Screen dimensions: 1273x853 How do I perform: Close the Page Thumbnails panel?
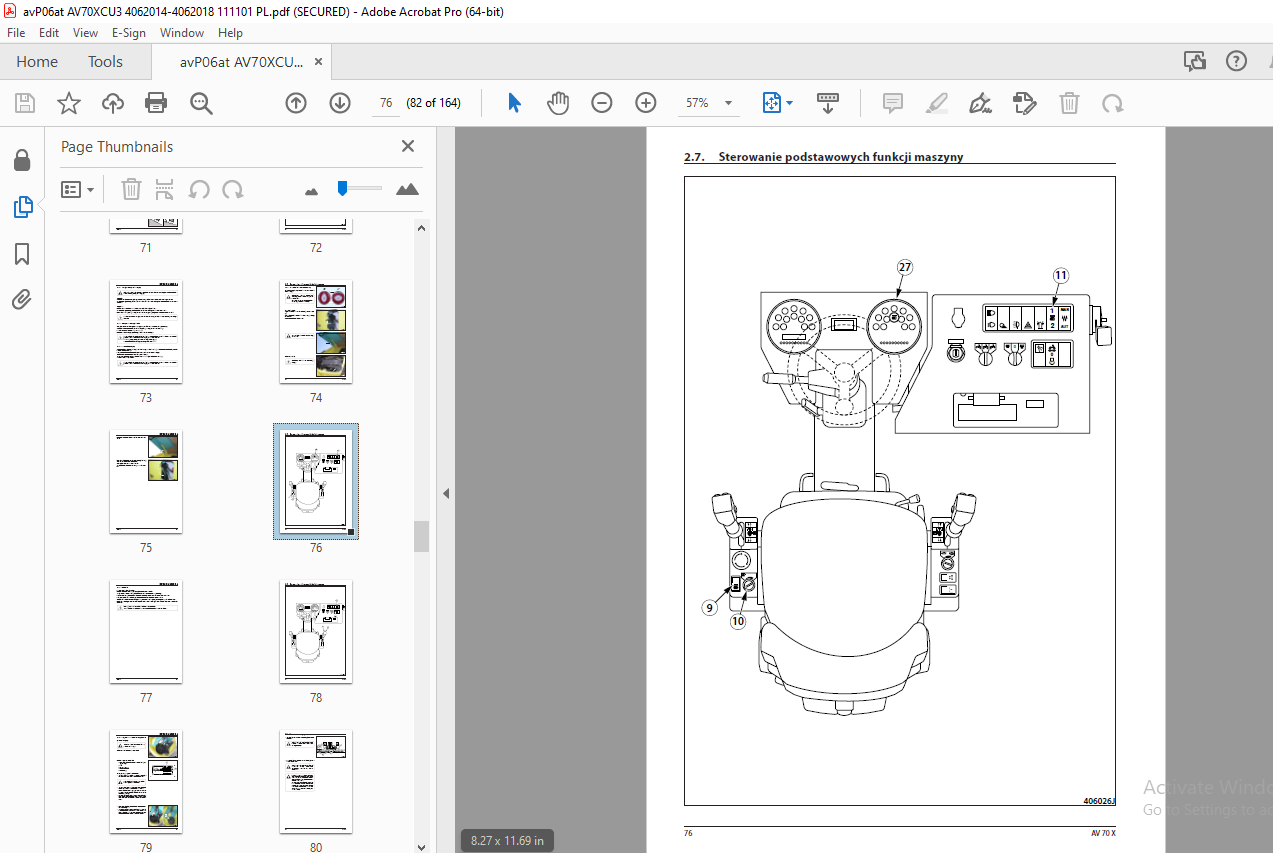click(408, 146)
